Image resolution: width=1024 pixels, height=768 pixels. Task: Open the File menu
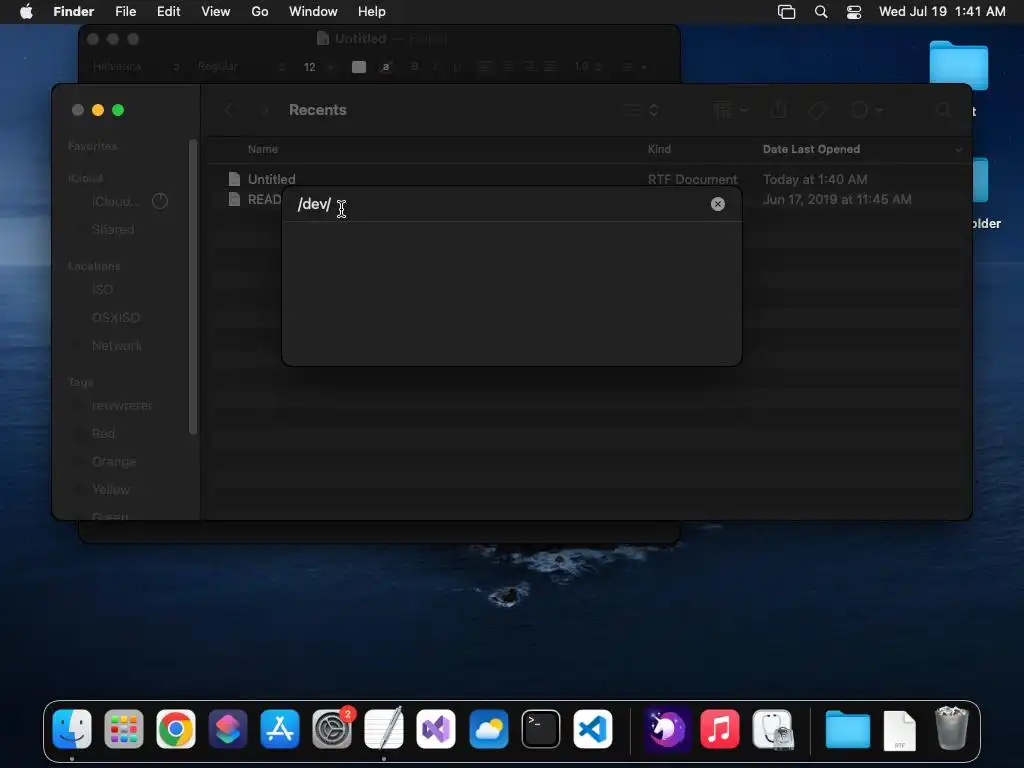click(125, 11)
